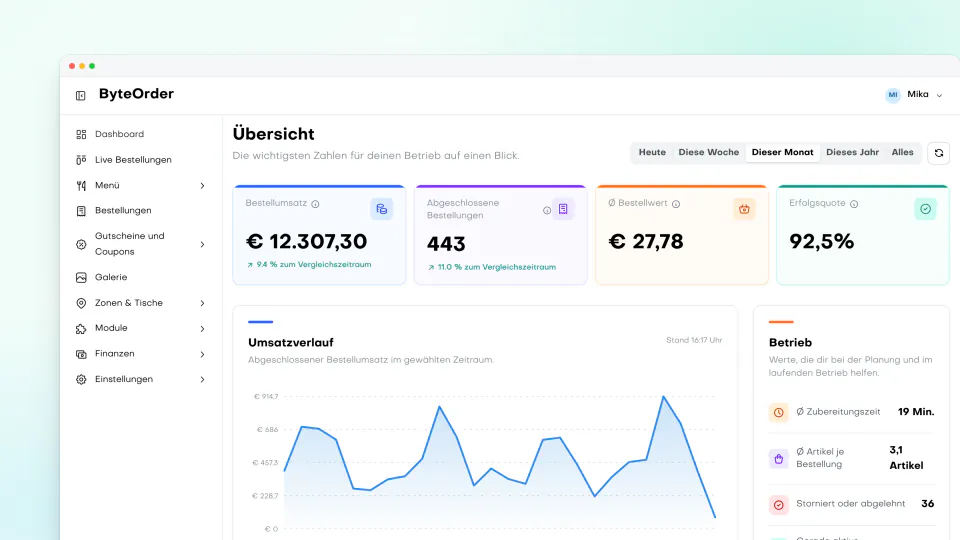Expand the Gutscheine und Coupons chevron
The image size is (960, 540).
coord(203,244)
